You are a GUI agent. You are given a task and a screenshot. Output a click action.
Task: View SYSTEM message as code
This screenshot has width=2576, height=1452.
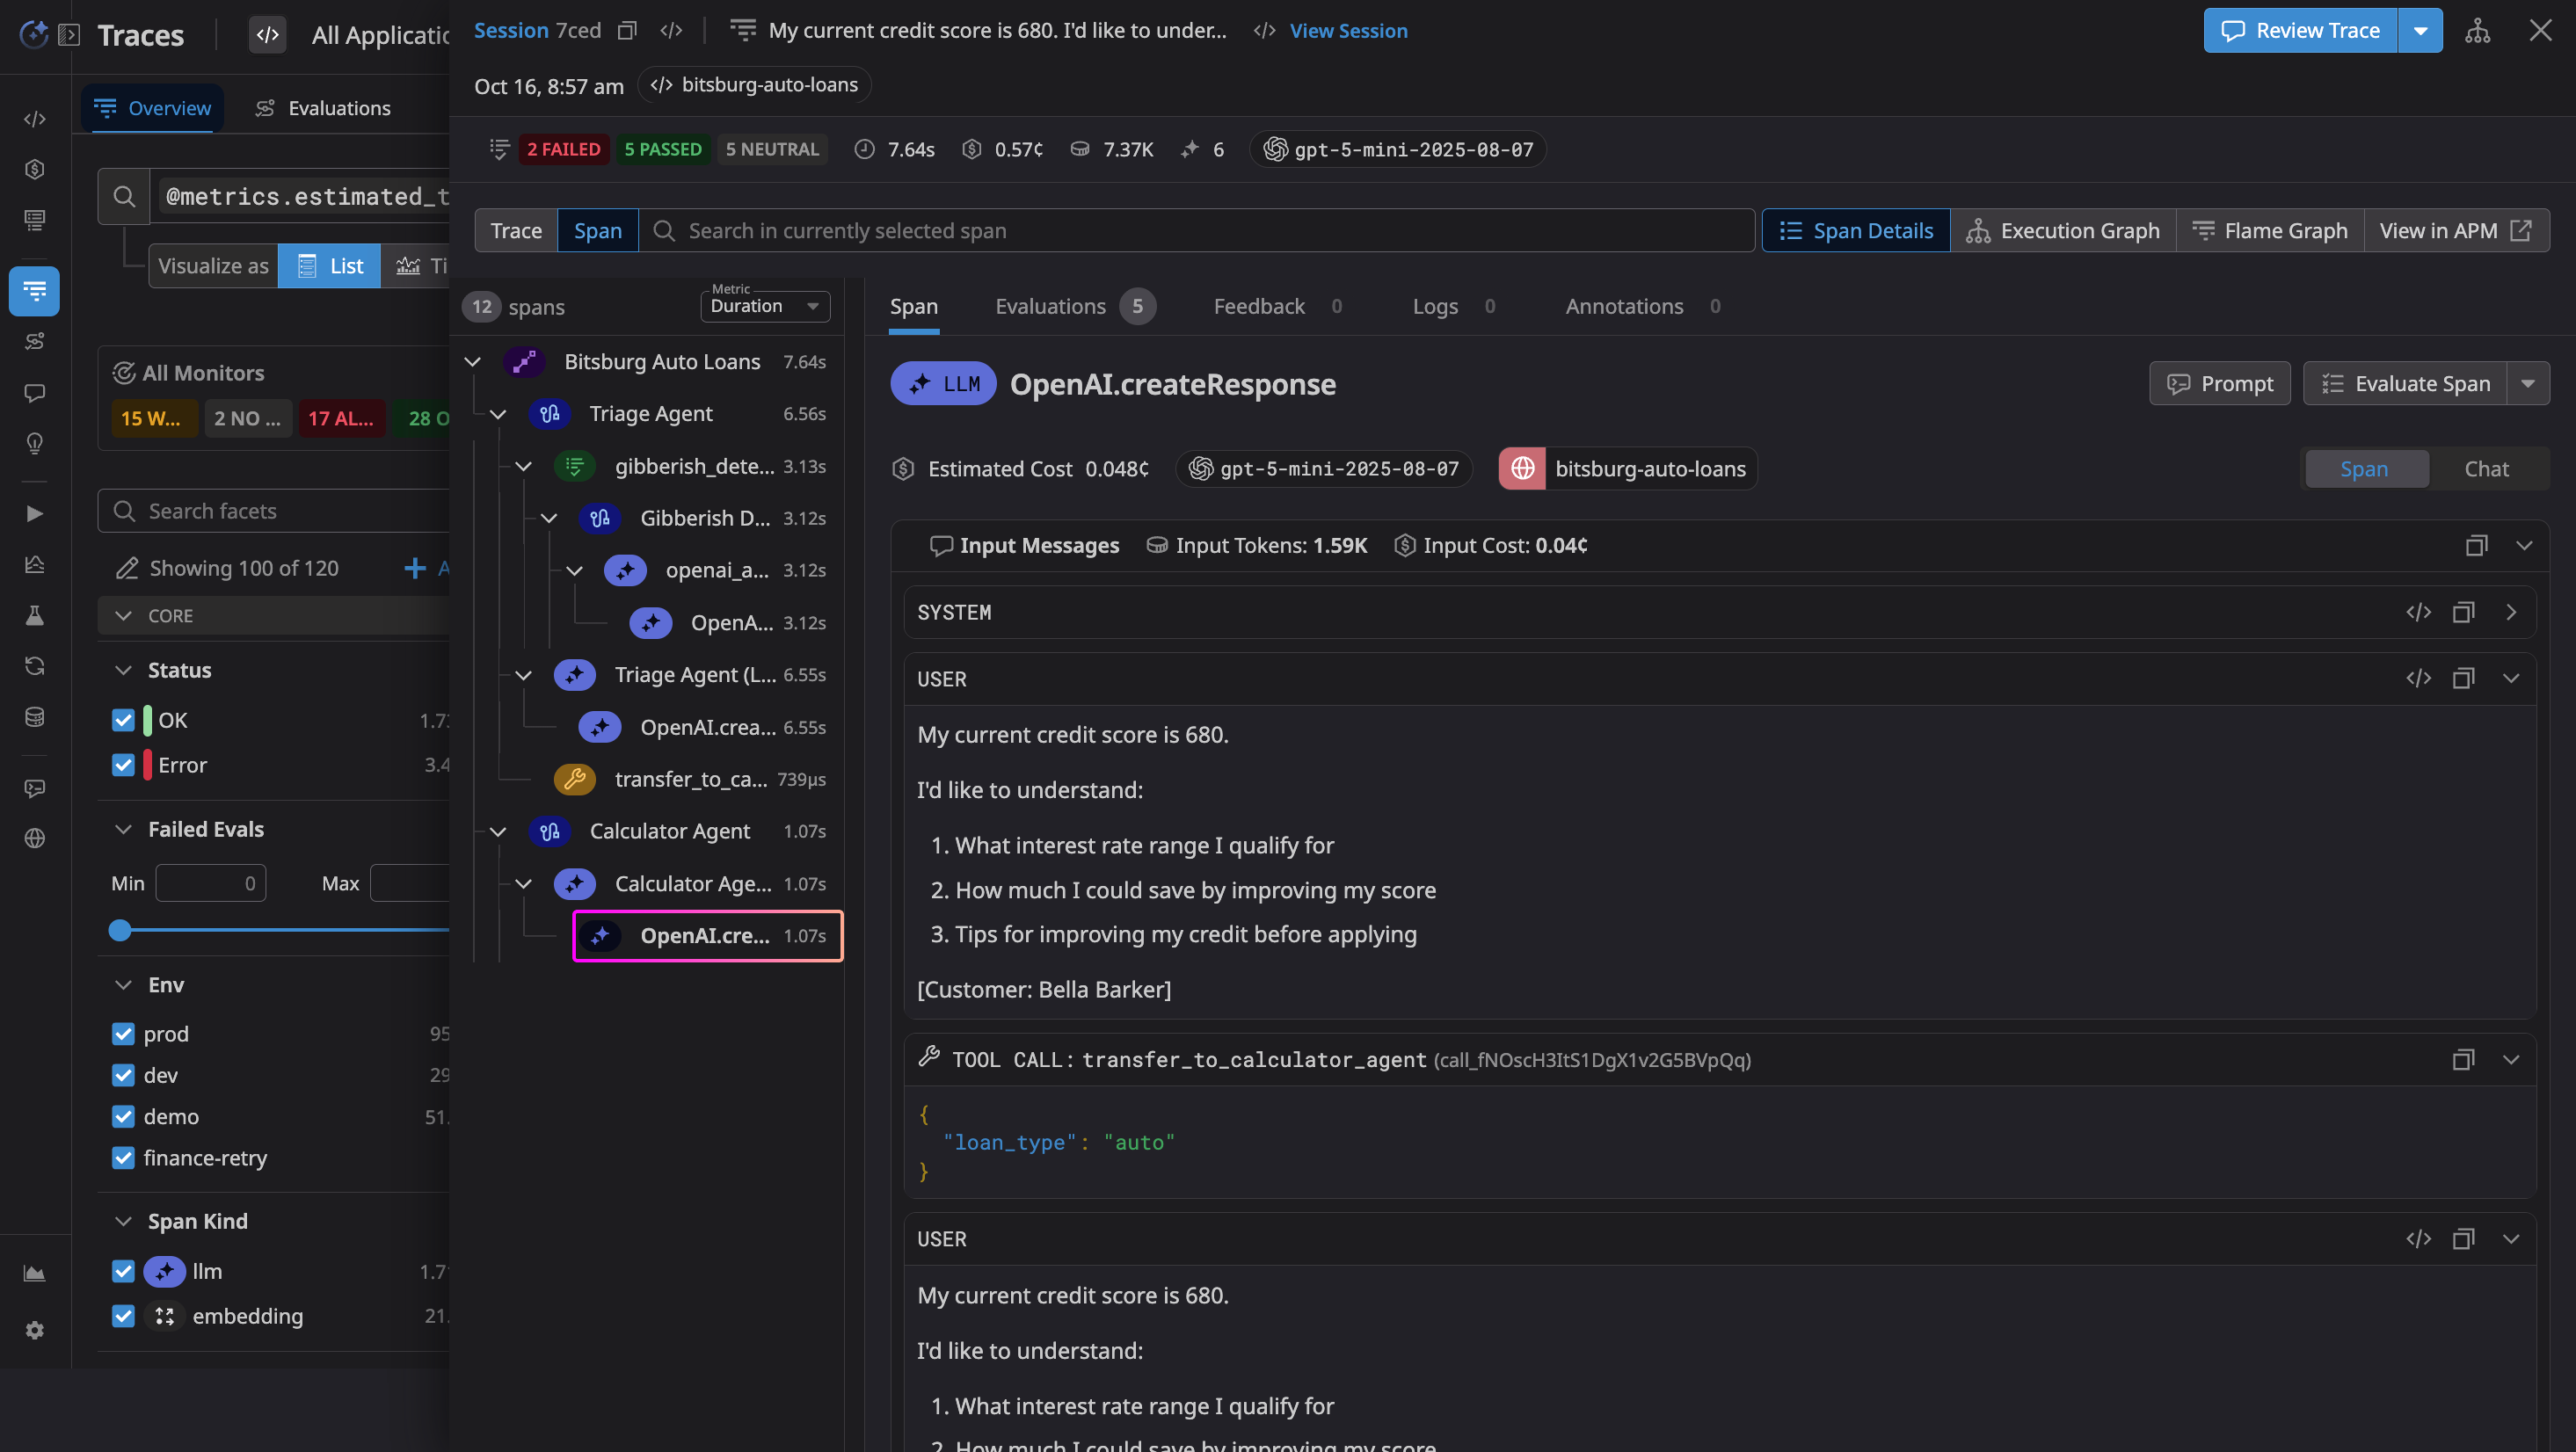coord(2419,613)
